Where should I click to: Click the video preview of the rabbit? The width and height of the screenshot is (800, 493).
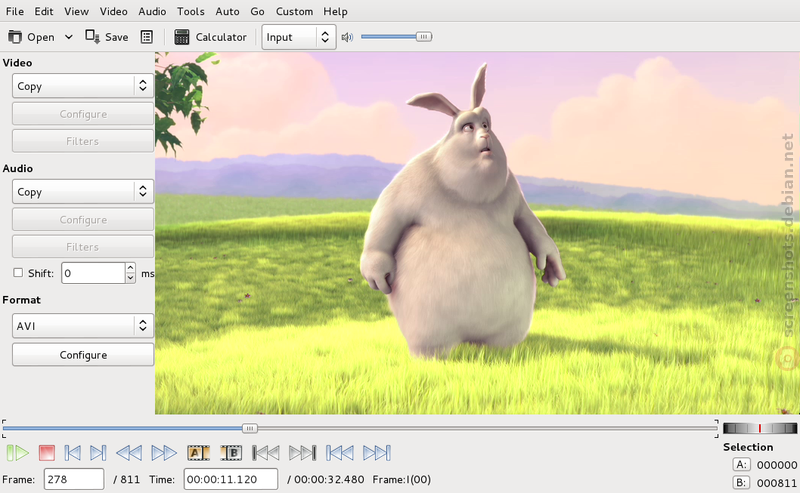coord(477,233)
